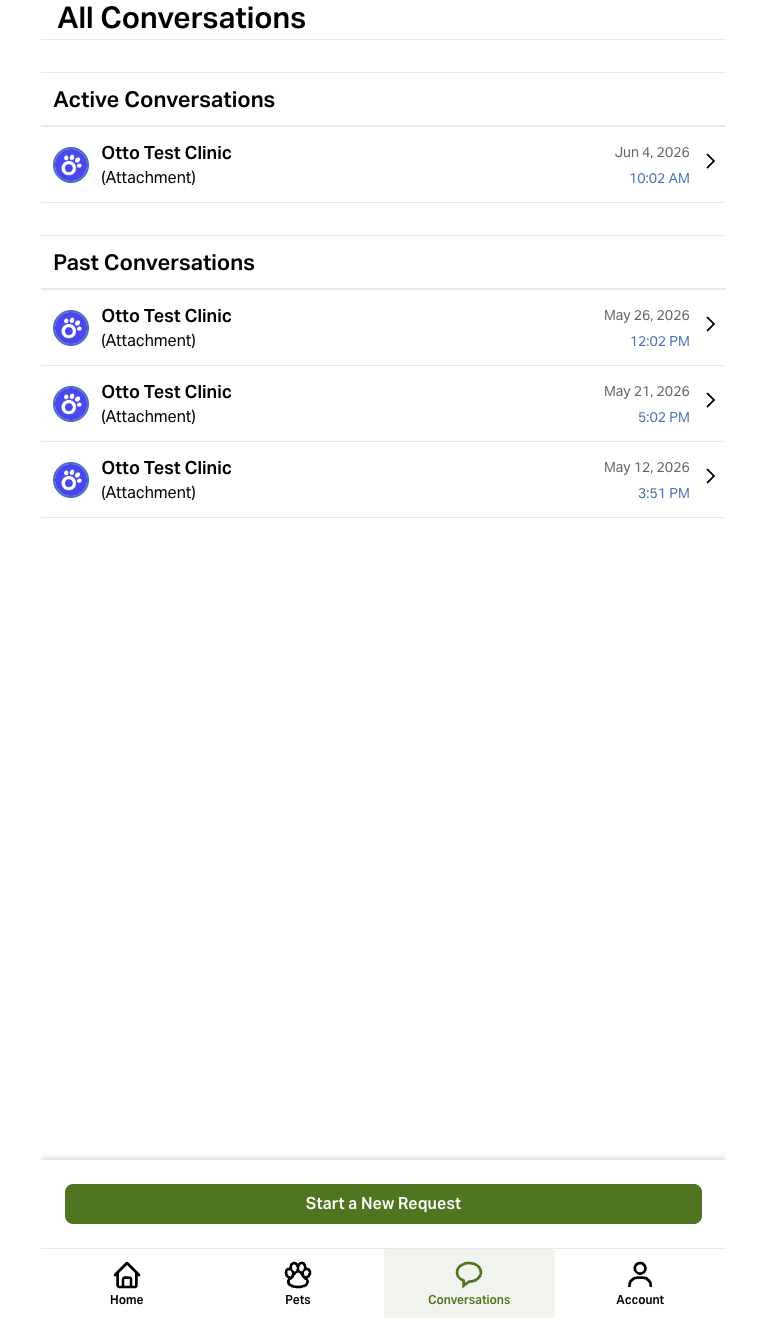Viewport: 762px width, 1318px height.
Task: Expand the May 21, 2026 conversation chevron
Action: click(x=710, y=400)
